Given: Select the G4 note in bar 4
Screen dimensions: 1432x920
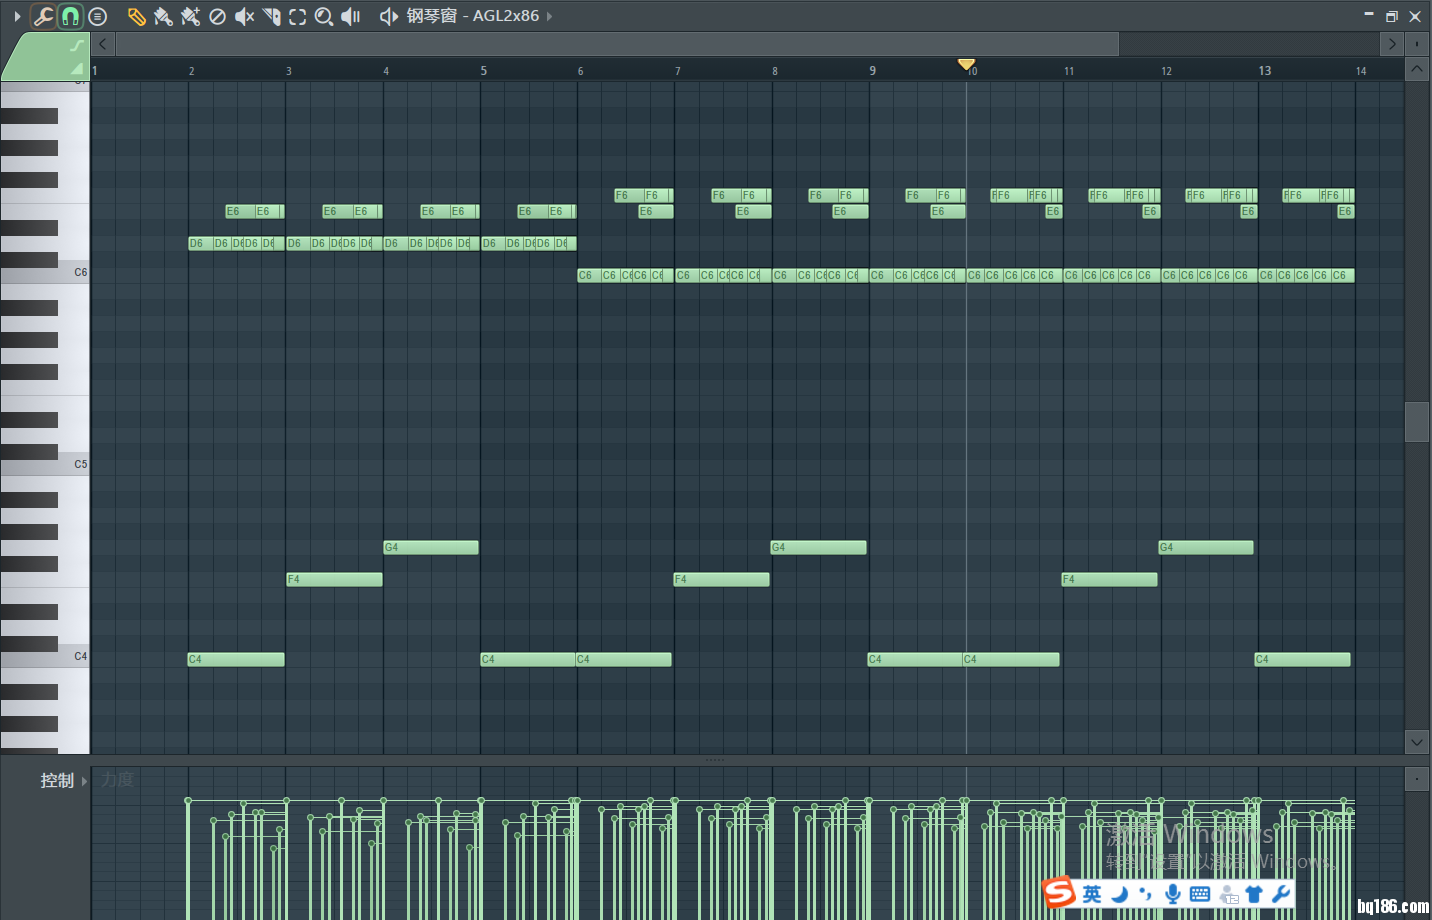Looking at the screenshot, I should 431,547.
